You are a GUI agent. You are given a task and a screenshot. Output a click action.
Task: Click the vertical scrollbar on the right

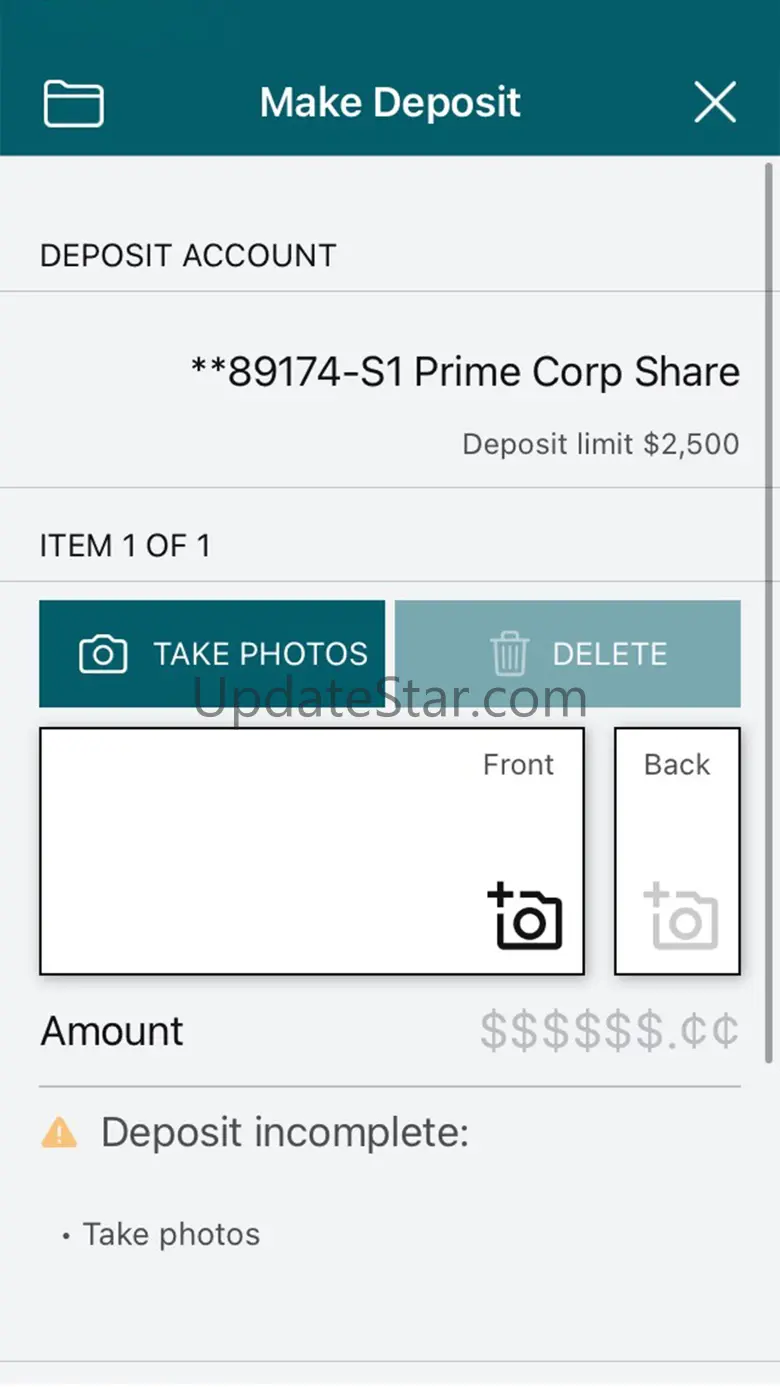point(769,600)
